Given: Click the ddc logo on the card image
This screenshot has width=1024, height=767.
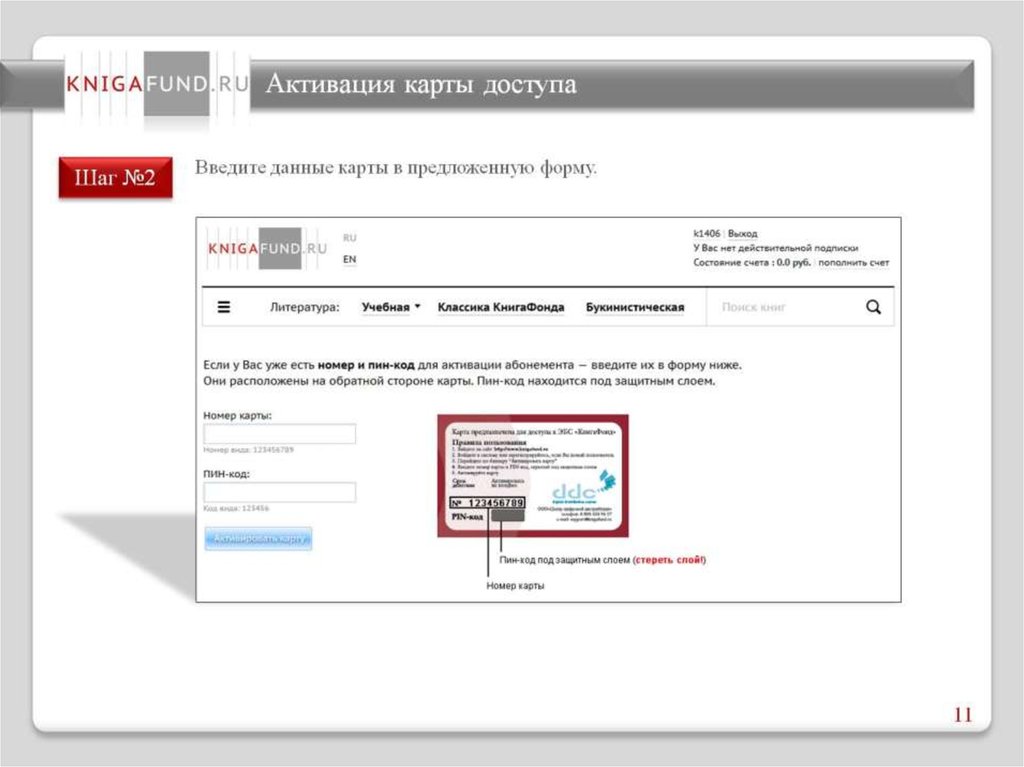Looking at the screenshot, I should coord(574,493).
